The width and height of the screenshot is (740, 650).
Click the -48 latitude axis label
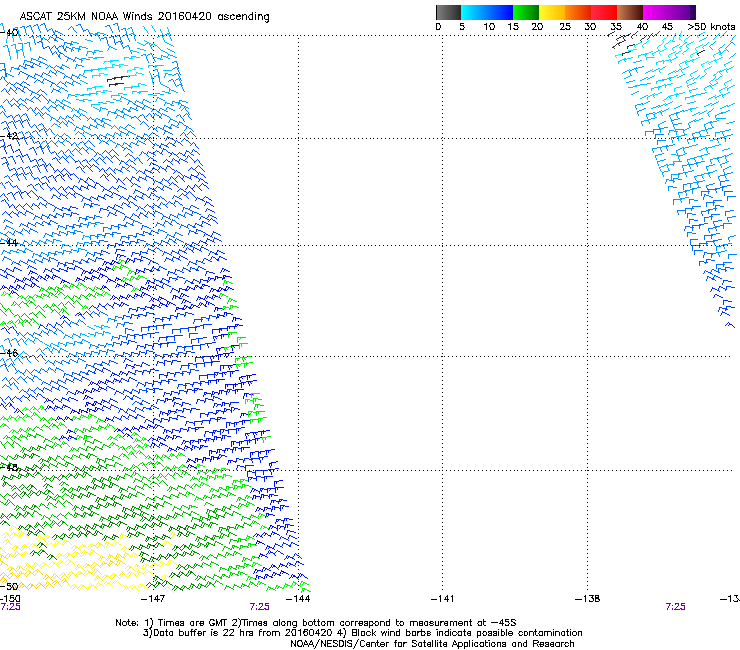9,467
